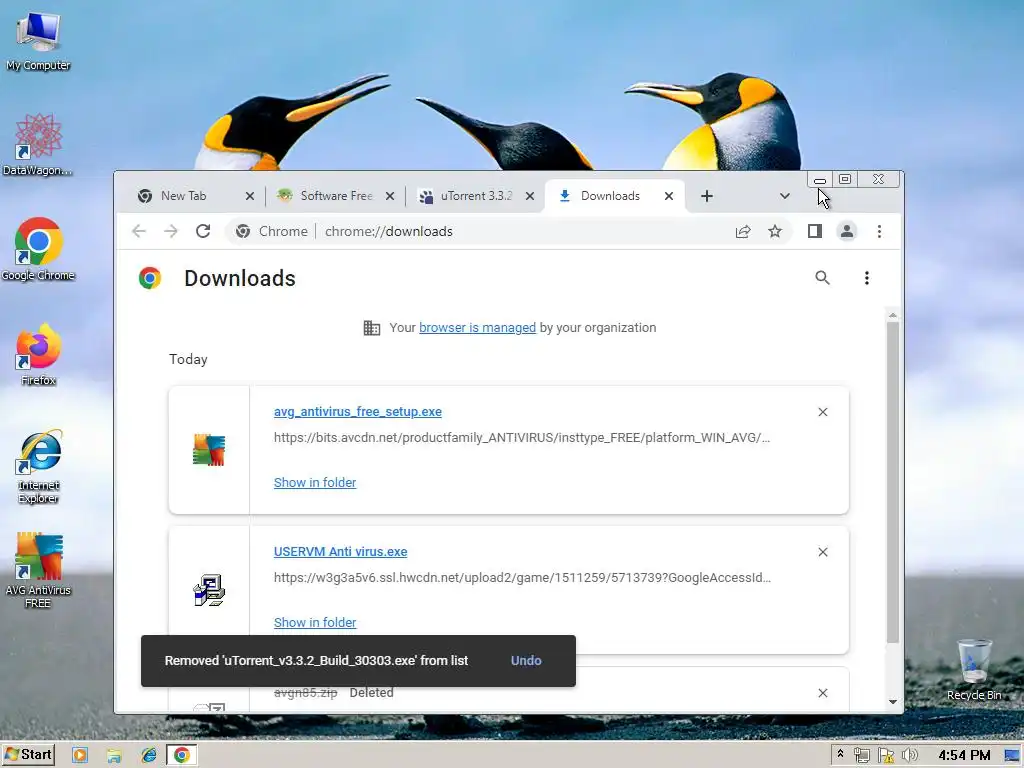Open Google Chrome desktop shortcut
The width and height of the screenshot is (1024, 768).
(38, 249)
